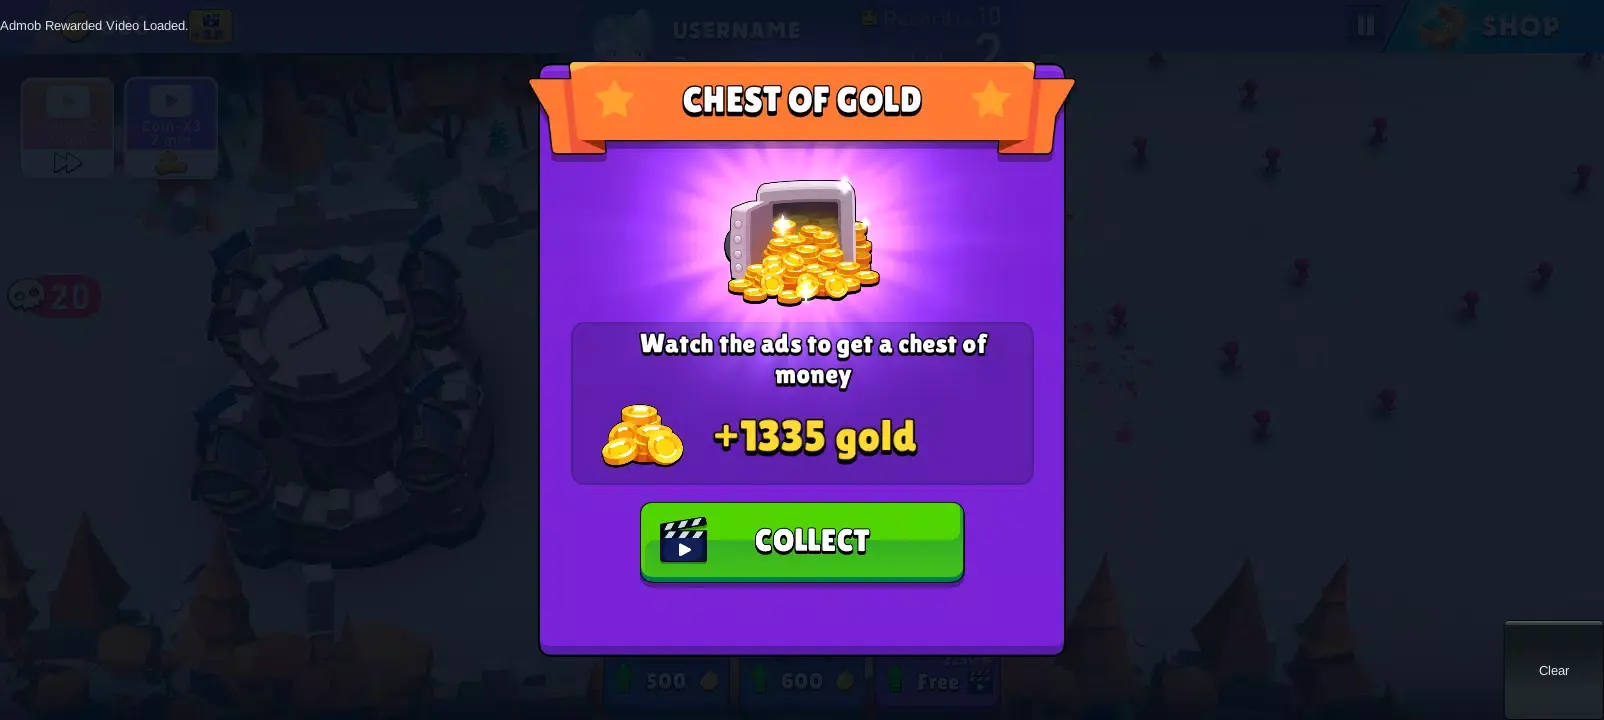This screenshot has height=720, width=1604.
Task: Click the clapperboard video icon on COLLECT
Action: [x=684, y=540]
